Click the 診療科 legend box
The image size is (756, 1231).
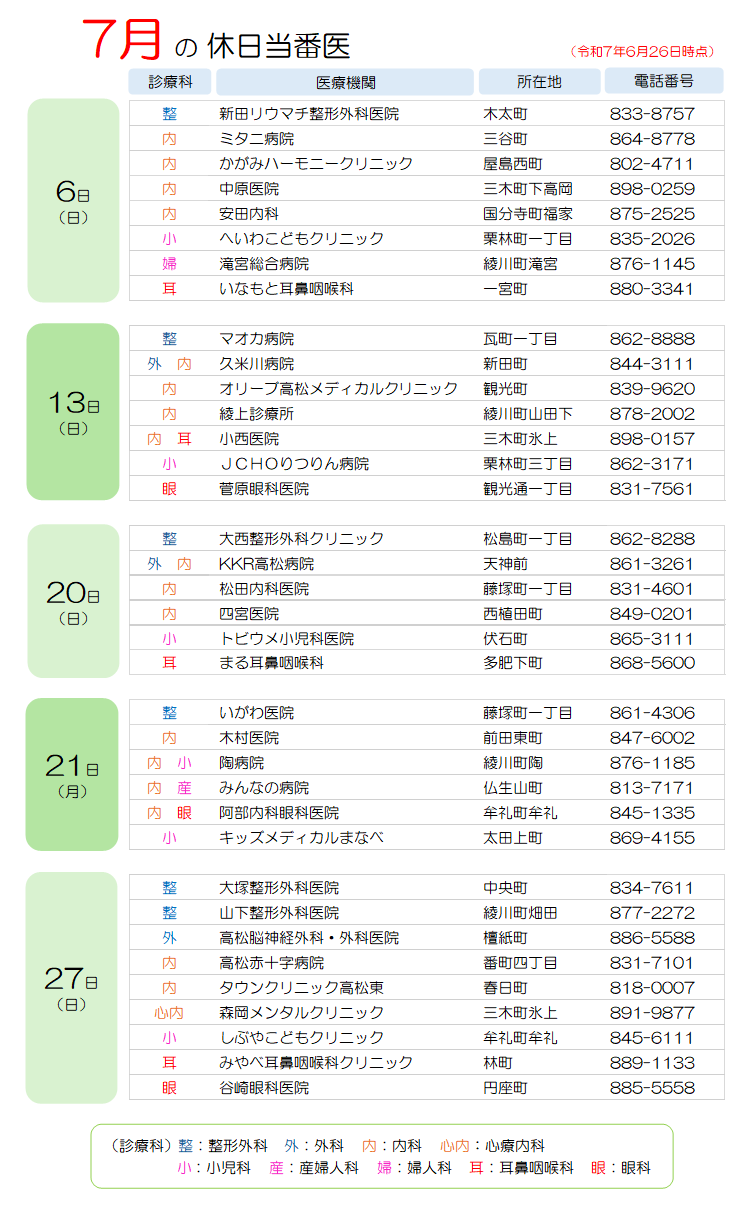click(x=382, y=1156)
